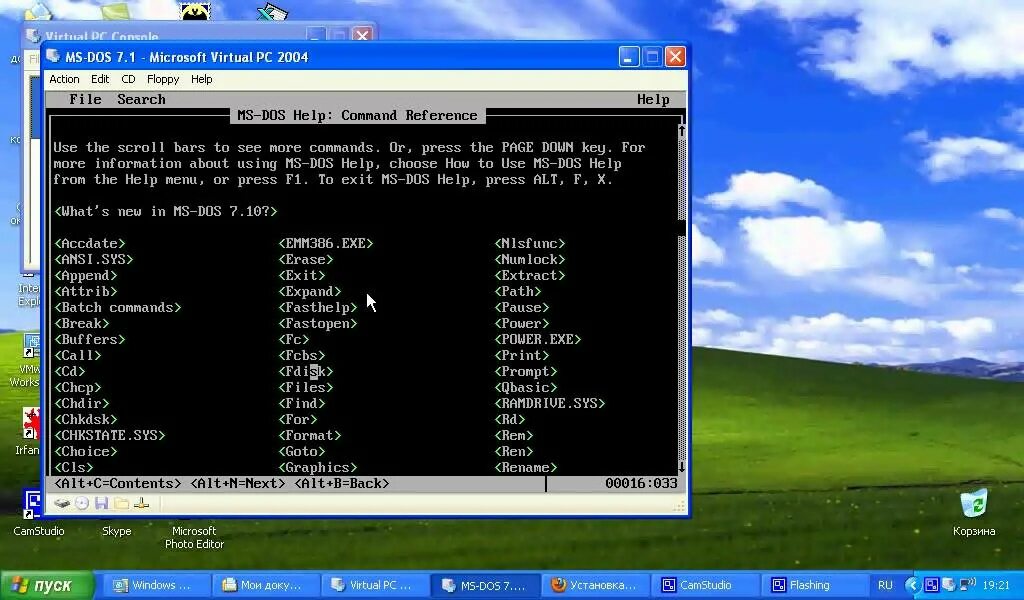Open the Attrib help topic
Viewport: 1024px width, 600px height.
86,291
